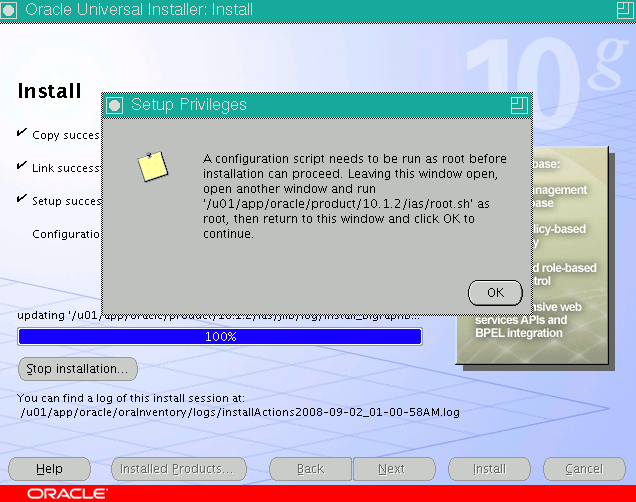Click the Oracle logo in red bar
The height and width of the screenshot is (502, 636).
(67, 493)
